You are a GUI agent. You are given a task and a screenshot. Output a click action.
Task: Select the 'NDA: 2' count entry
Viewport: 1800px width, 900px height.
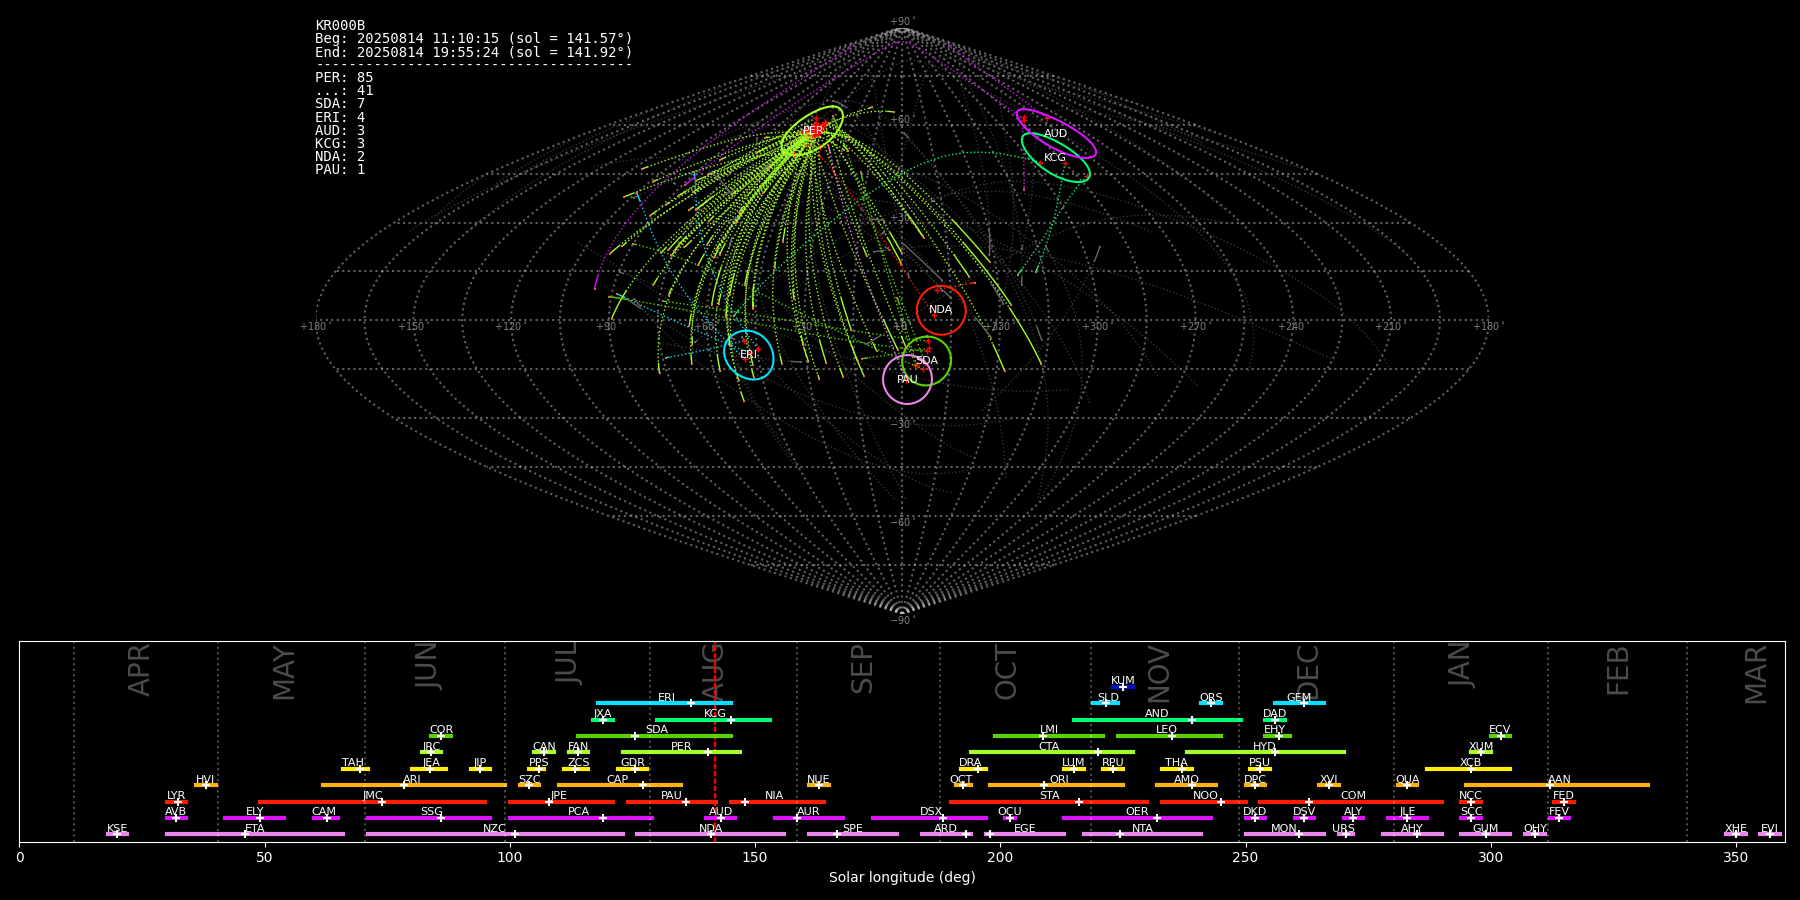click(x=340, y=156)
